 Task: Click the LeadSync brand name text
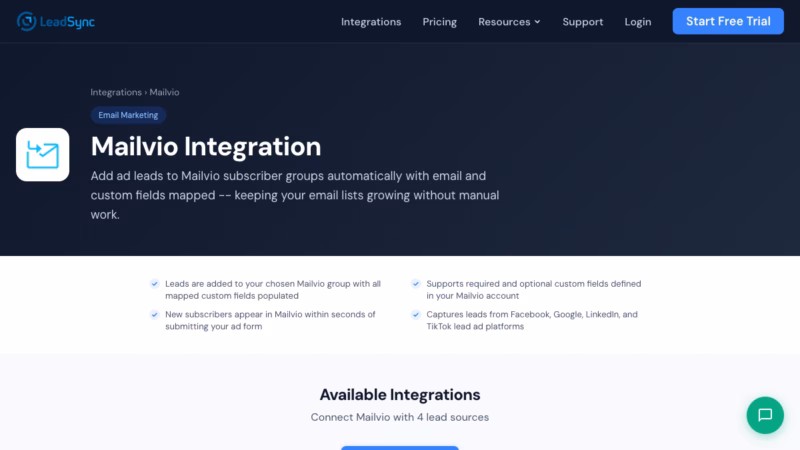69,21
